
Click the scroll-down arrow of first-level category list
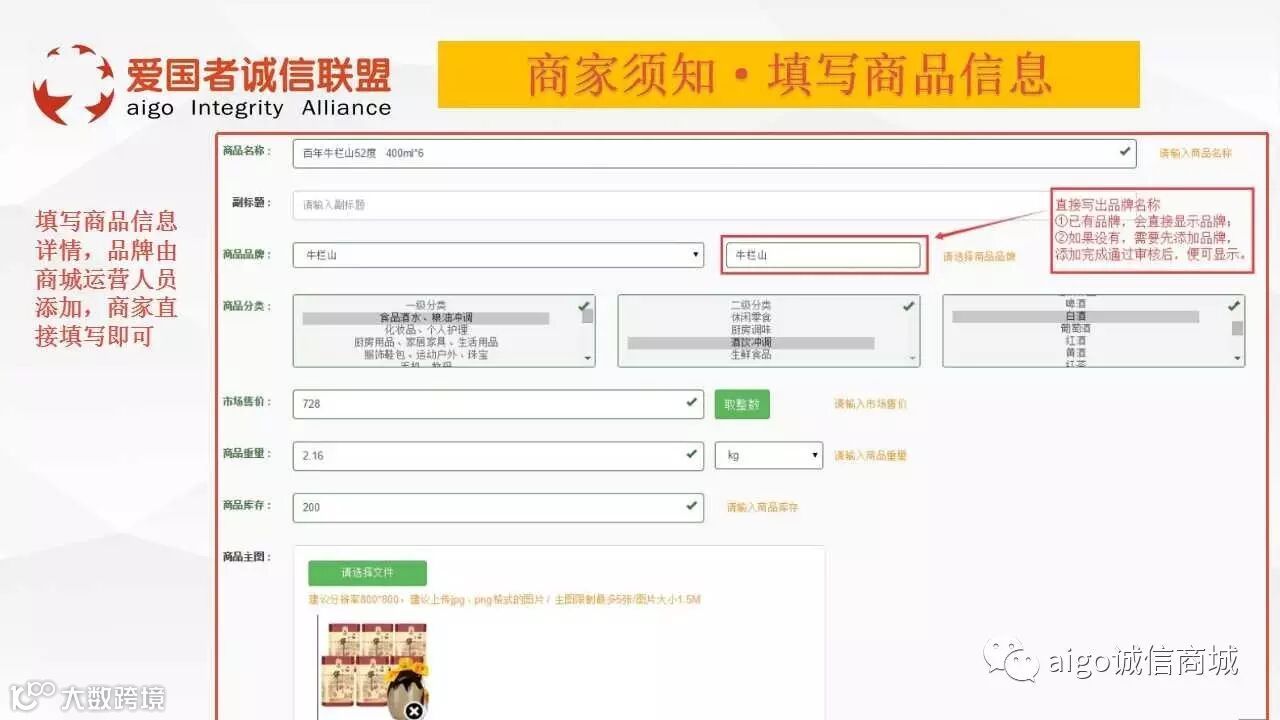click(x=587, y=358)
